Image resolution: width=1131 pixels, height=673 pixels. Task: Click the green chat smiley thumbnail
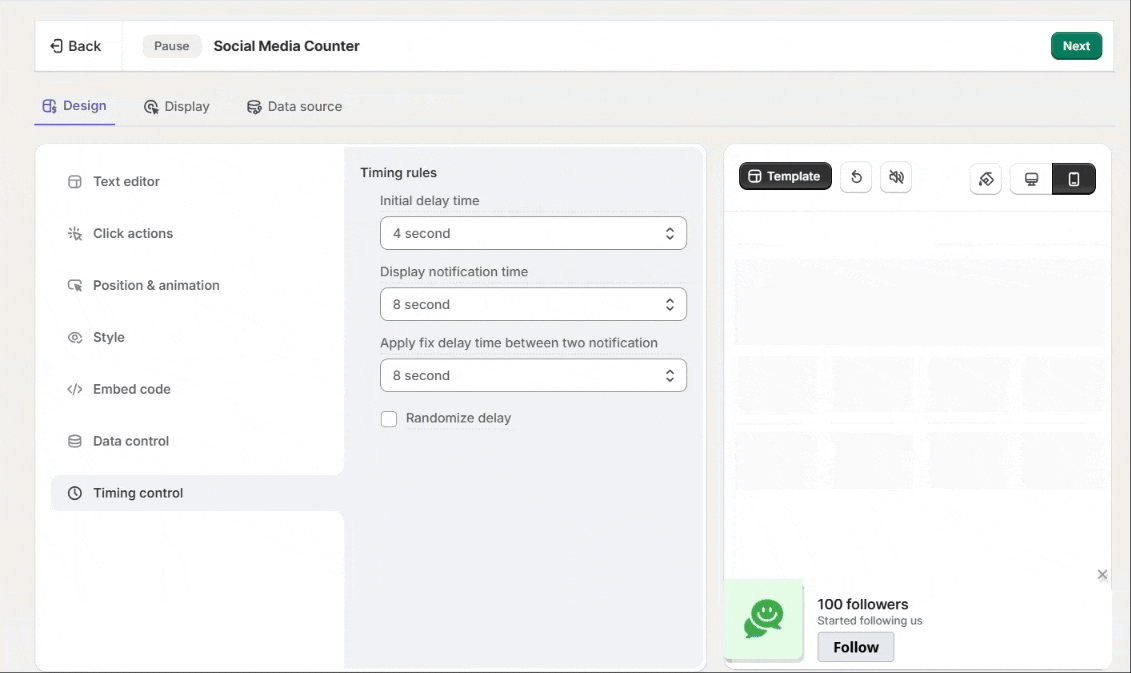point(764,619)
